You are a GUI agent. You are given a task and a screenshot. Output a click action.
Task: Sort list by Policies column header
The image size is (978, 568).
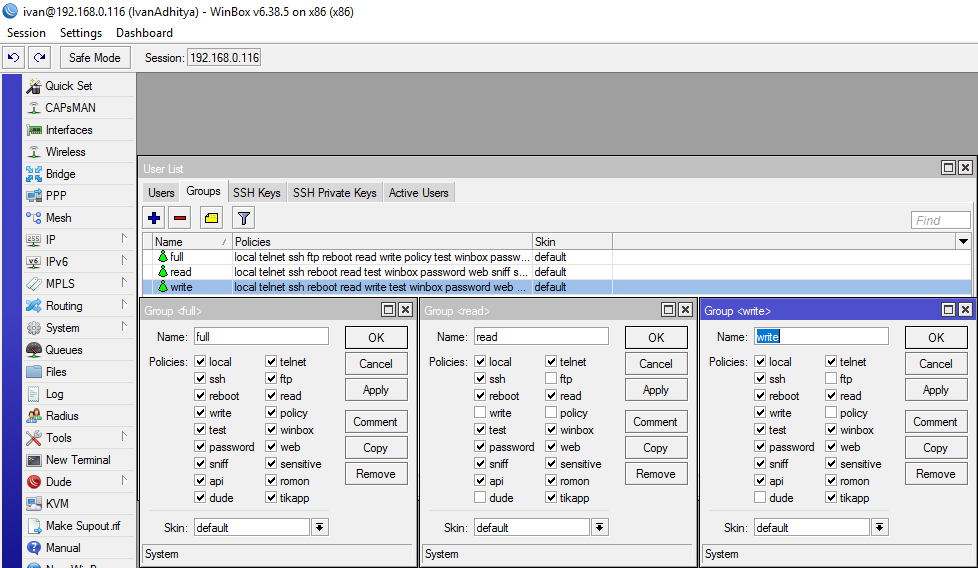(382, 241)
